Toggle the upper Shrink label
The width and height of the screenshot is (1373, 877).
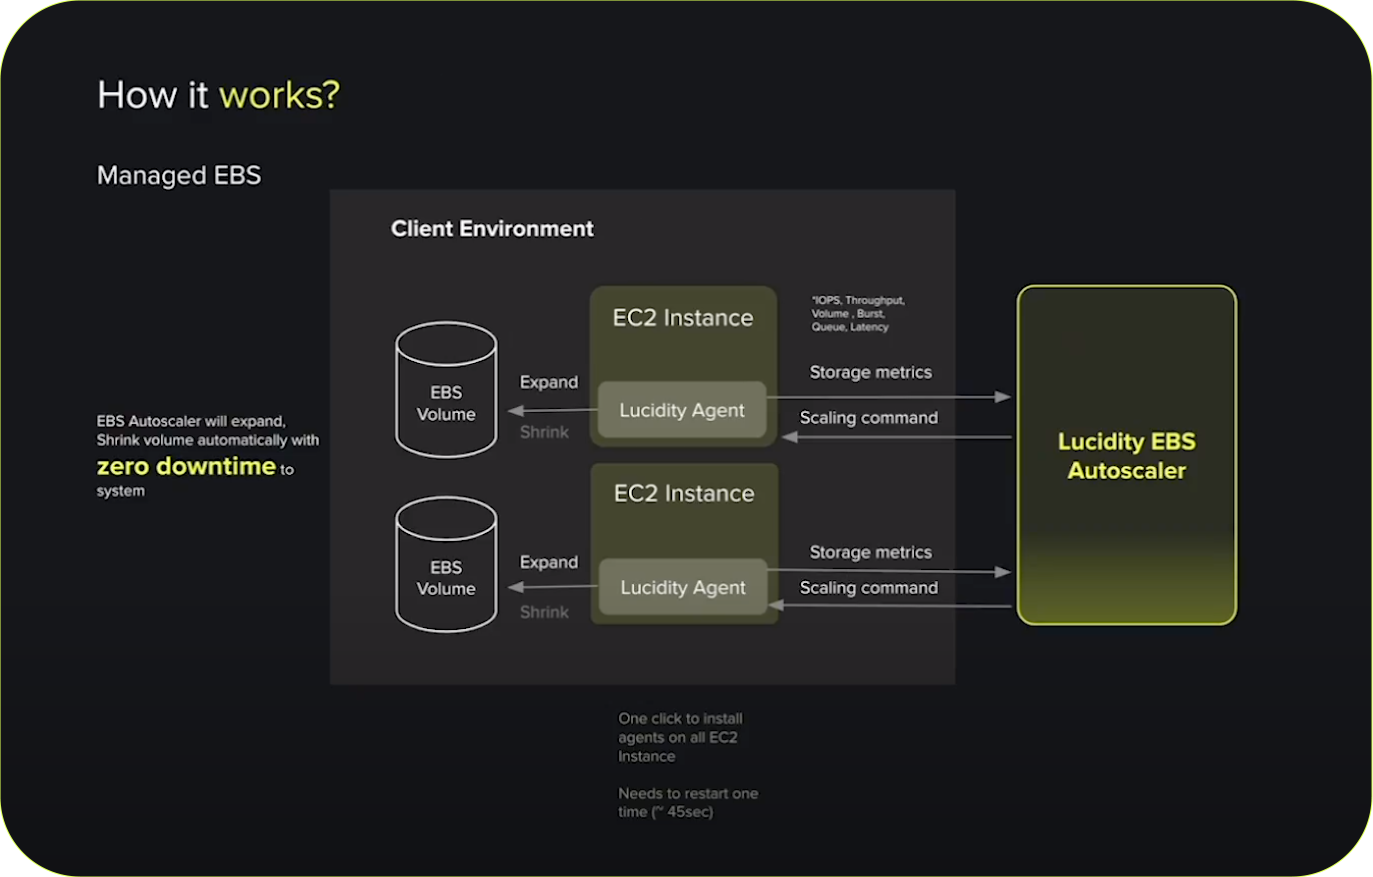point(544,432)
